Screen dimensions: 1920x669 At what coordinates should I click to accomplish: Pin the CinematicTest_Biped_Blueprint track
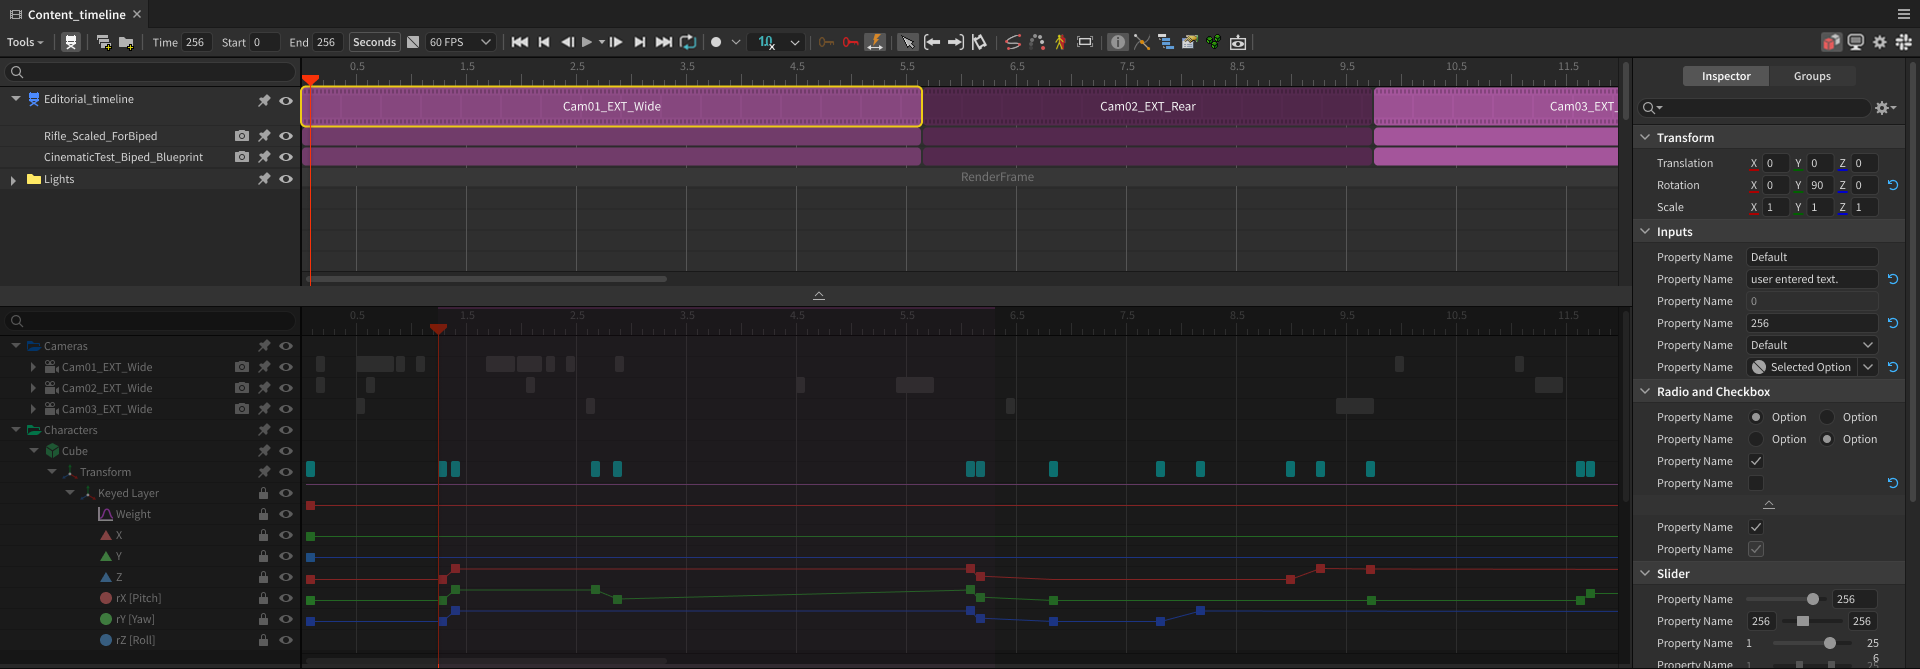coord(264,157)
